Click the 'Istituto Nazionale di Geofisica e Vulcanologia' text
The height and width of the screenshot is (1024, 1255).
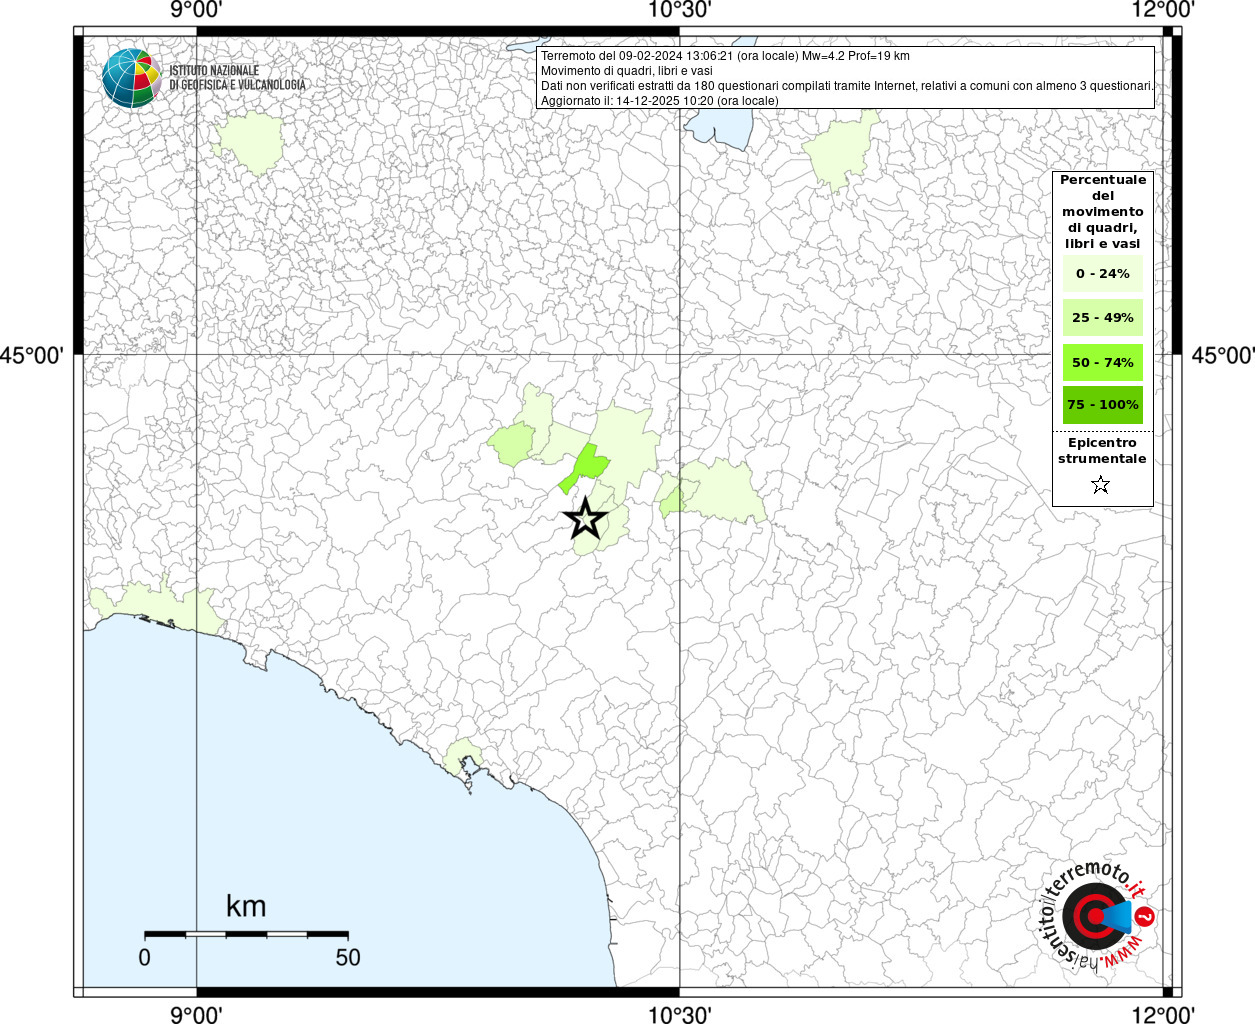coord(237,78)
